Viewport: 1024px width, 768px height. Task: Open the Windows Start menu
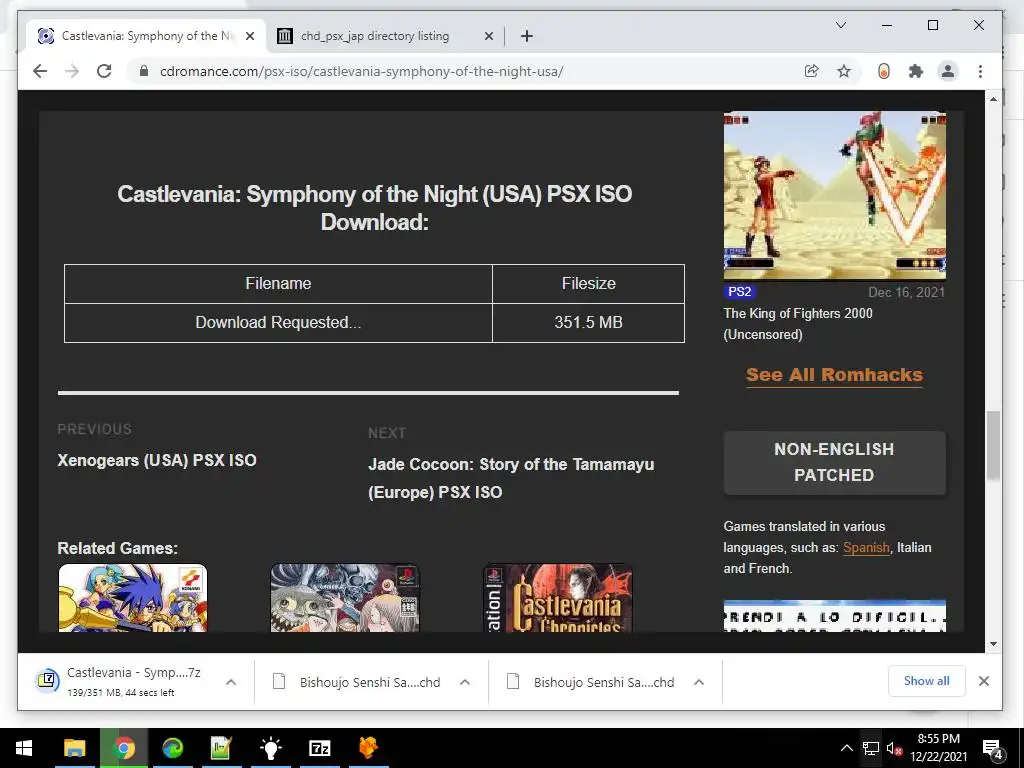(x=24, y=748)
